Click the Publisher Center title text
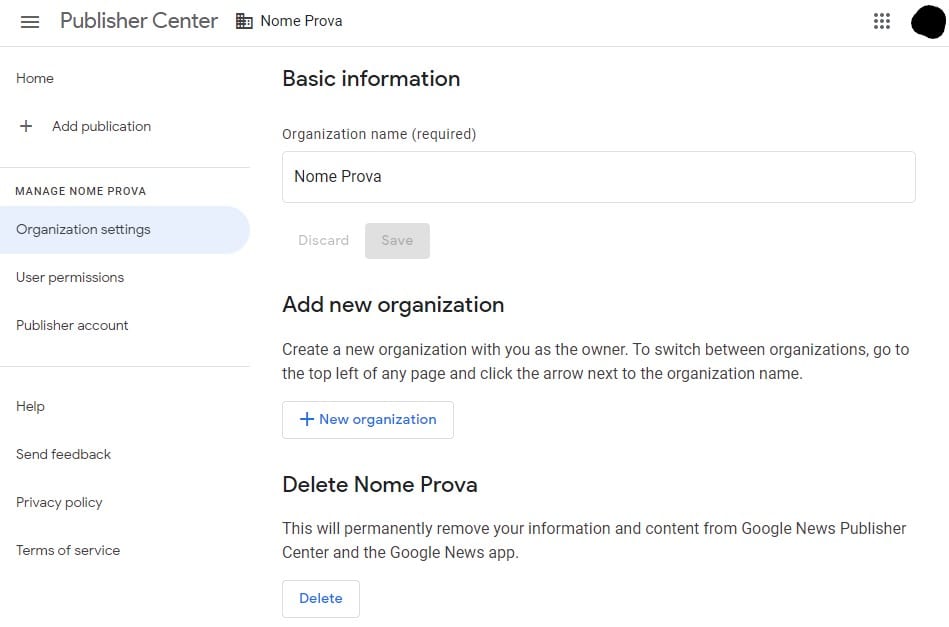The width and height of the screenshot is (949, 627). 139,20
